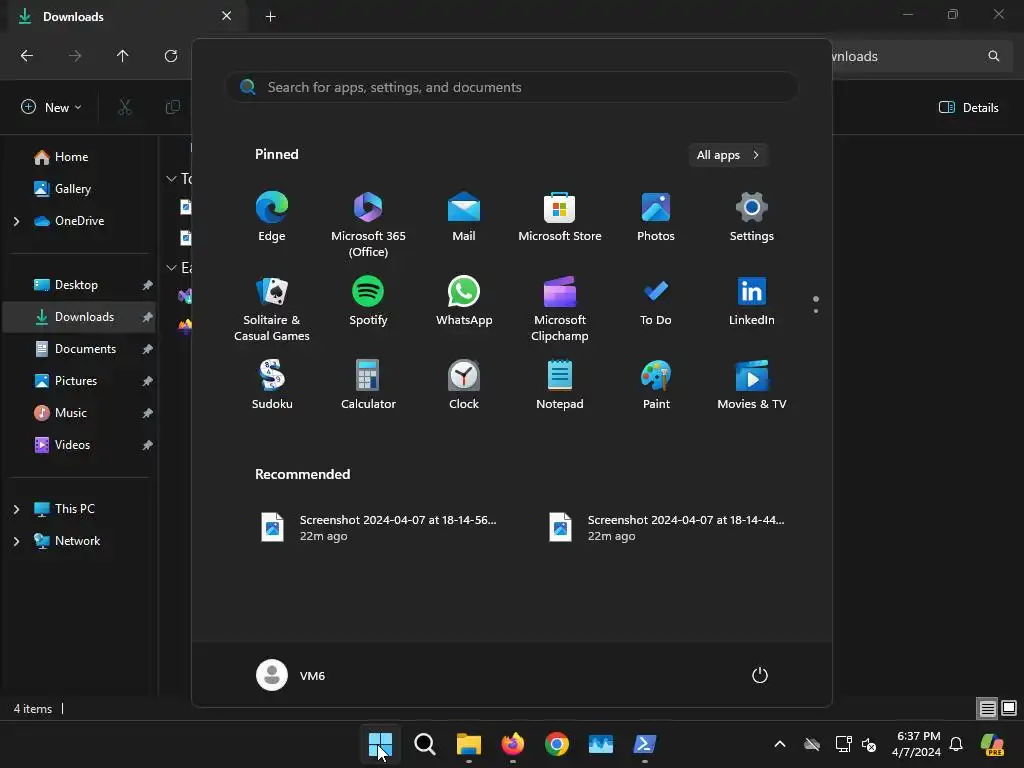Open the To Do app

coord(656,301)
